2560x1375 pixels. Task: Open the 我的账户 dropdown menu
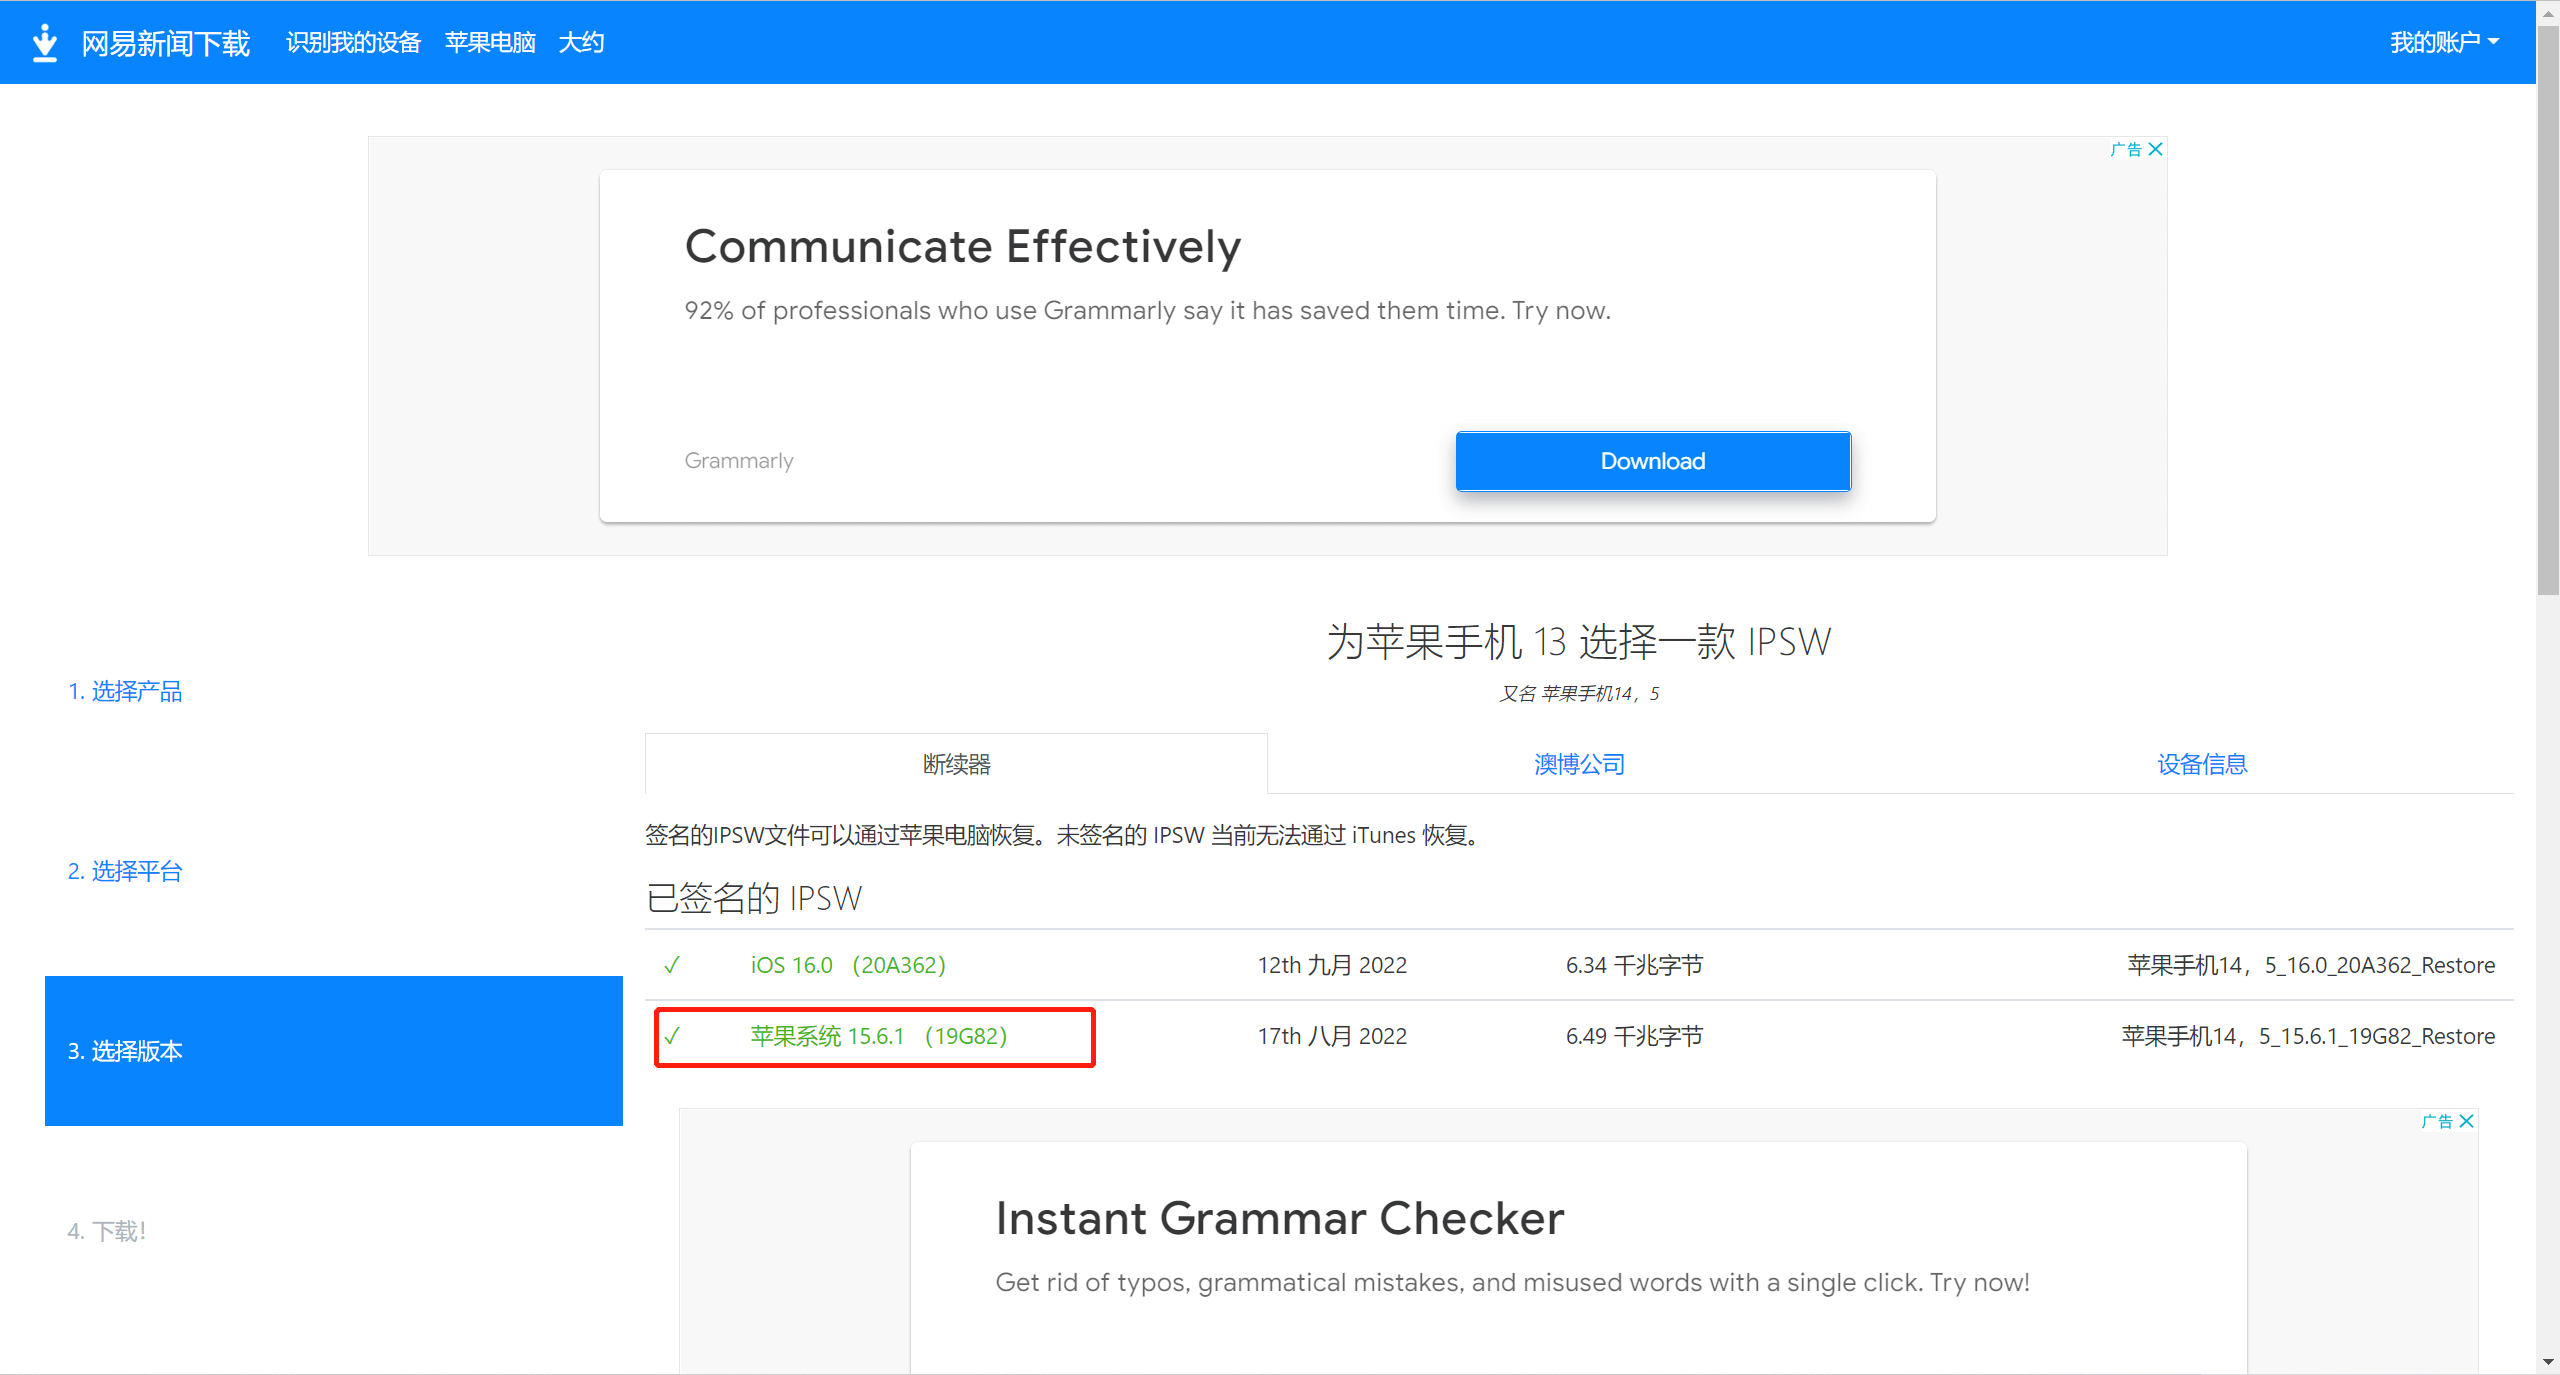(x=2444, y=42)
